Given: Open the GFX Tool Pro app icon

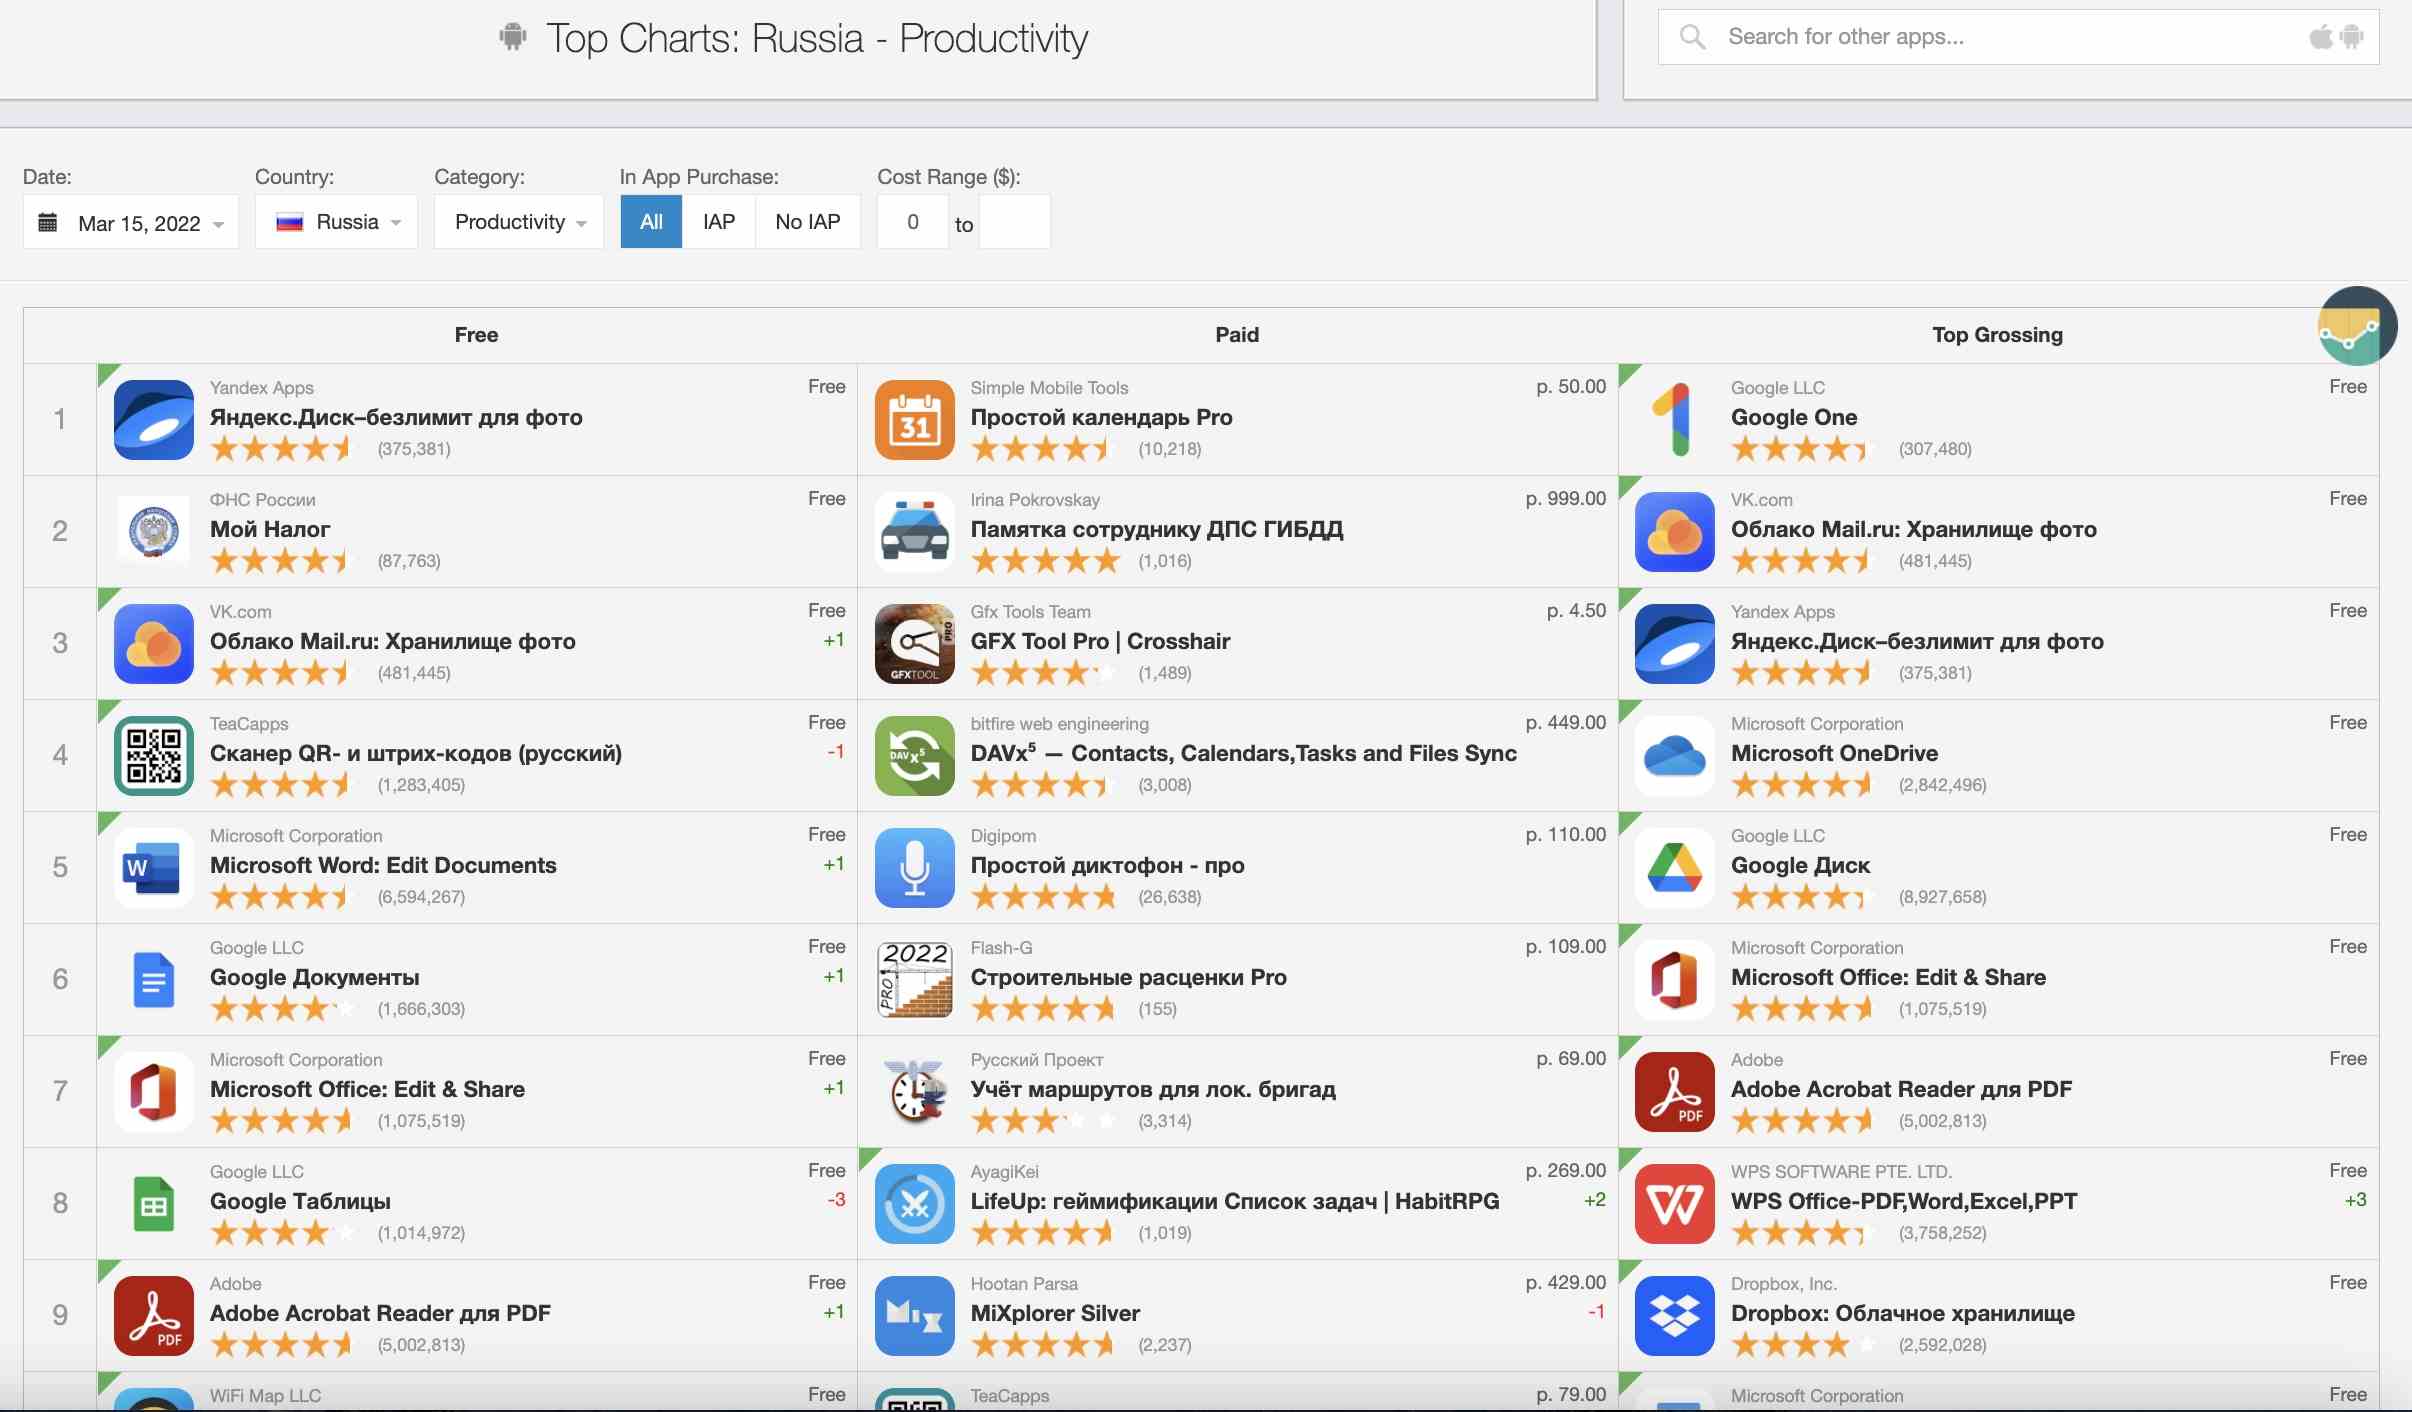Looking at the screenshot, I should click(914, 643).
